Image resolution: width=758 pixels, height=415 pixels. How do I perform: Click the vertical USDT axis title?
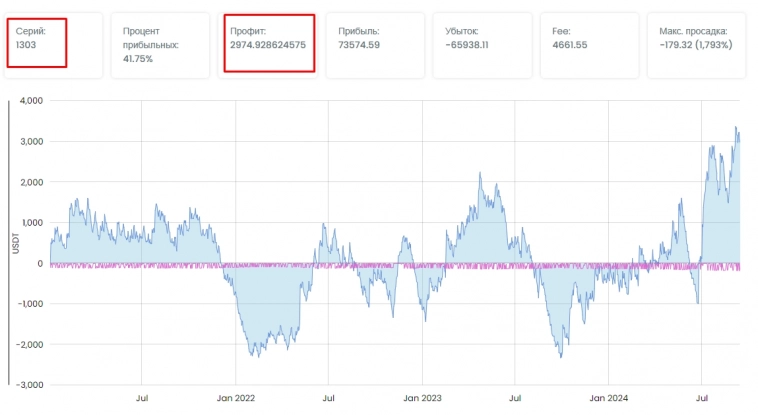tap(16, 243)
